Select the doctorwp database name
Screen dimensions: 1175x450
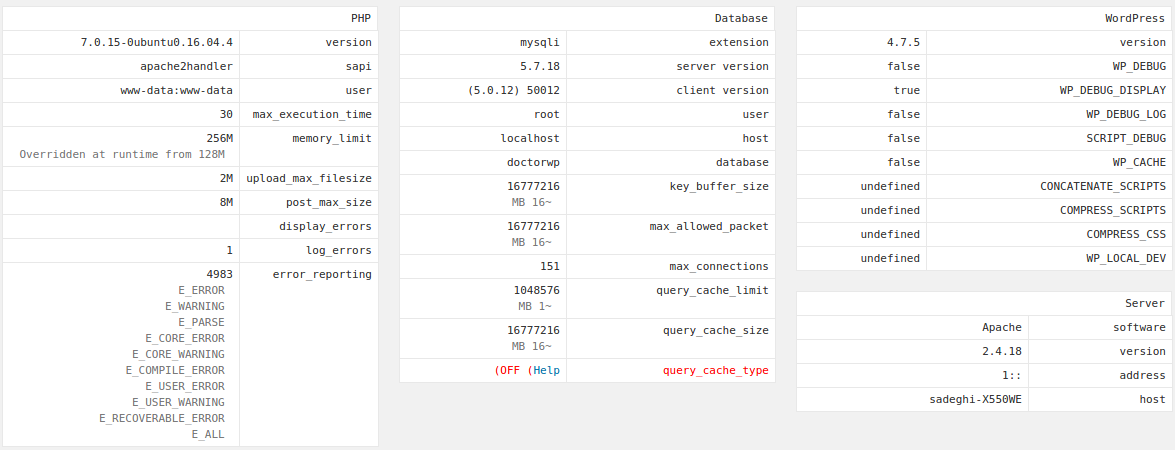[533, 162]
